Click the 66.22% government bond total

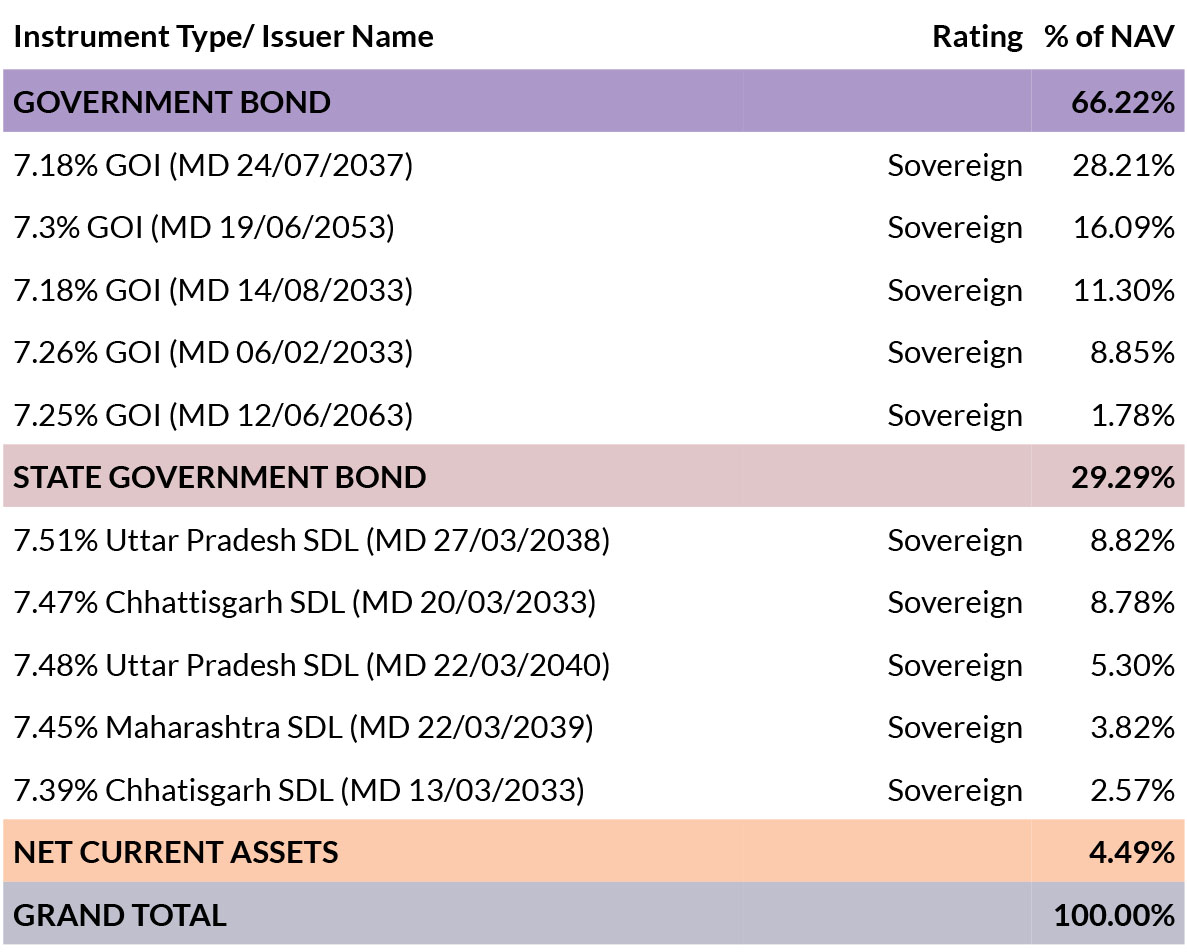(1123, 101)
